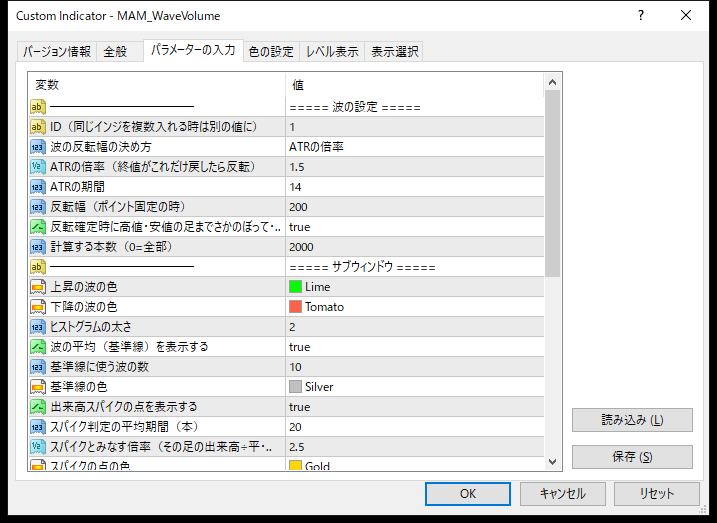Select the 上昇の波の色 variable label
This screenshot has height=523, width=717.
(84, 287)
